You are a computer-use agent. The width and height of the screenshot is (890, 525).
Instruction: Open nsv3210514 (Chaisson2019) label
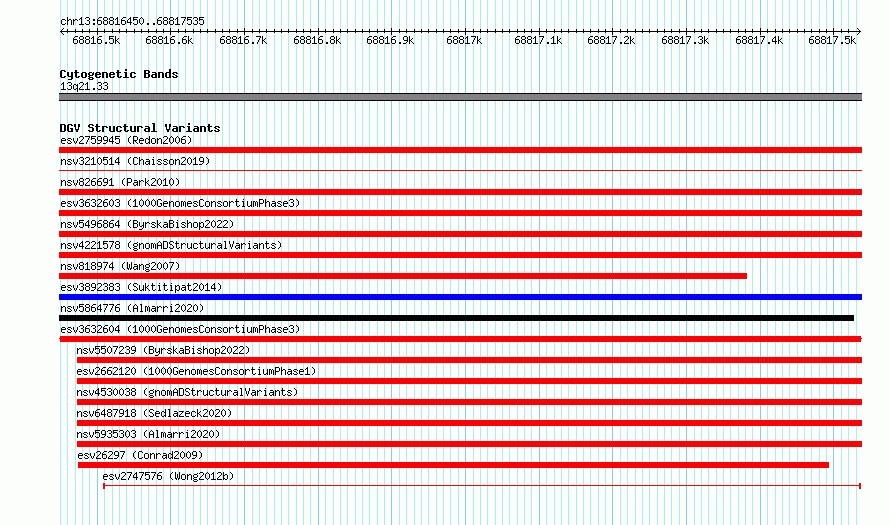pos(135,161)
